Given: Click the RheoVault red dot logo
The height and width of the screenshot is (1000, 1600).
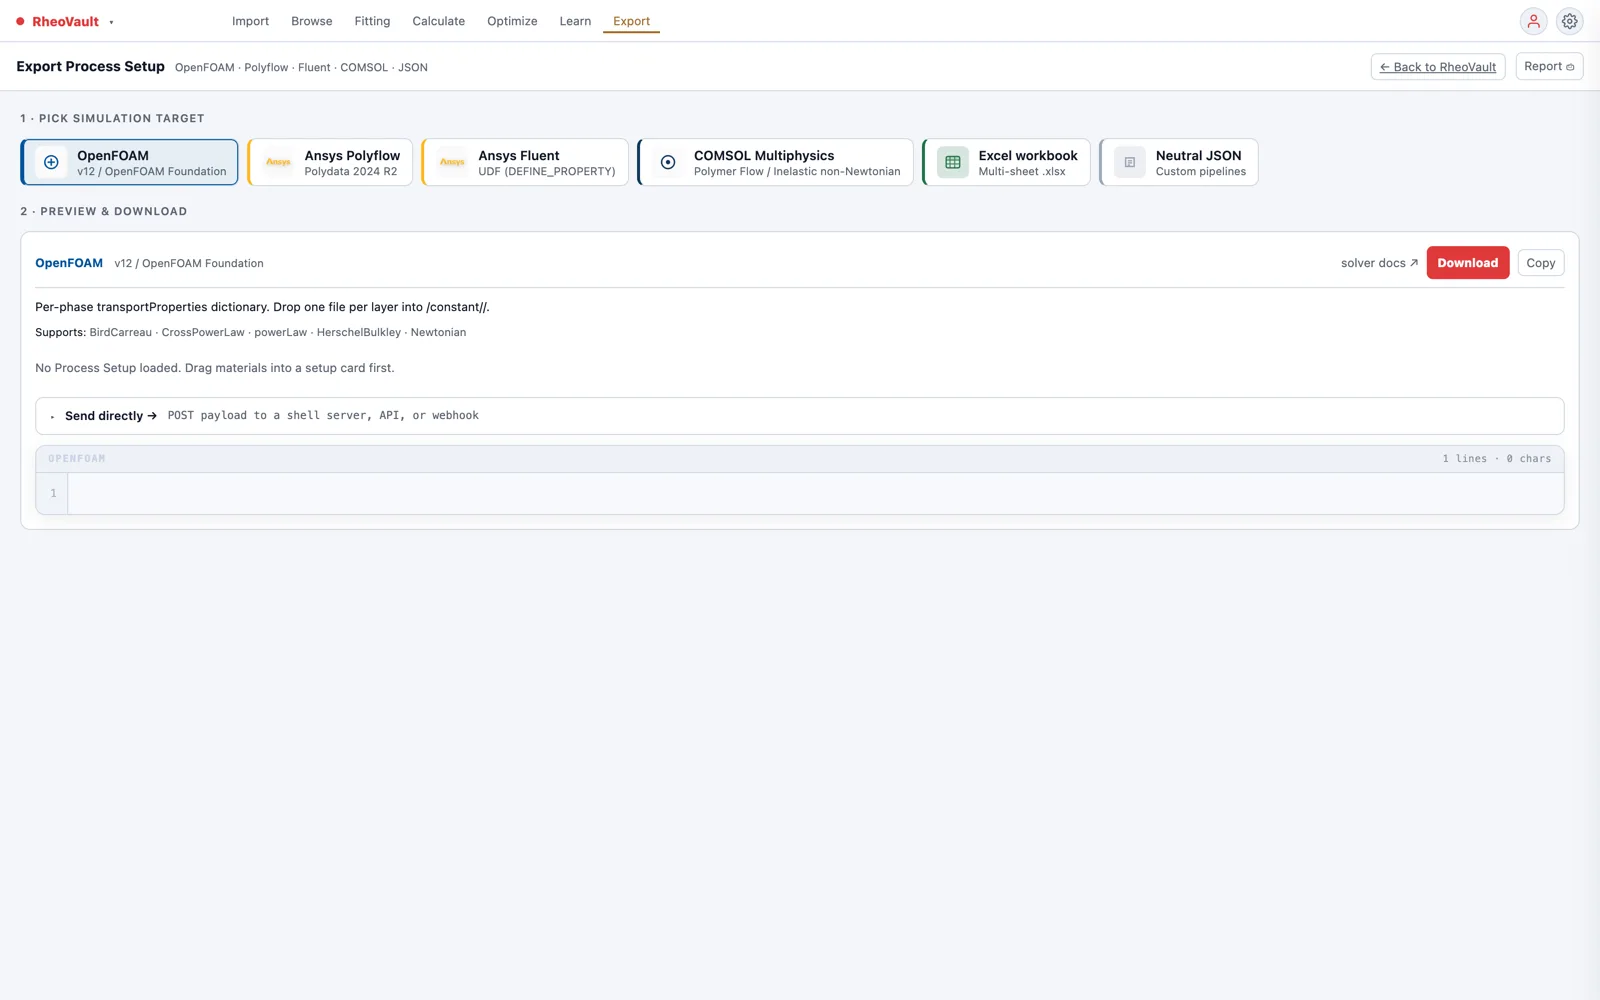Looking at the screenshot, I should pos(20,21).
